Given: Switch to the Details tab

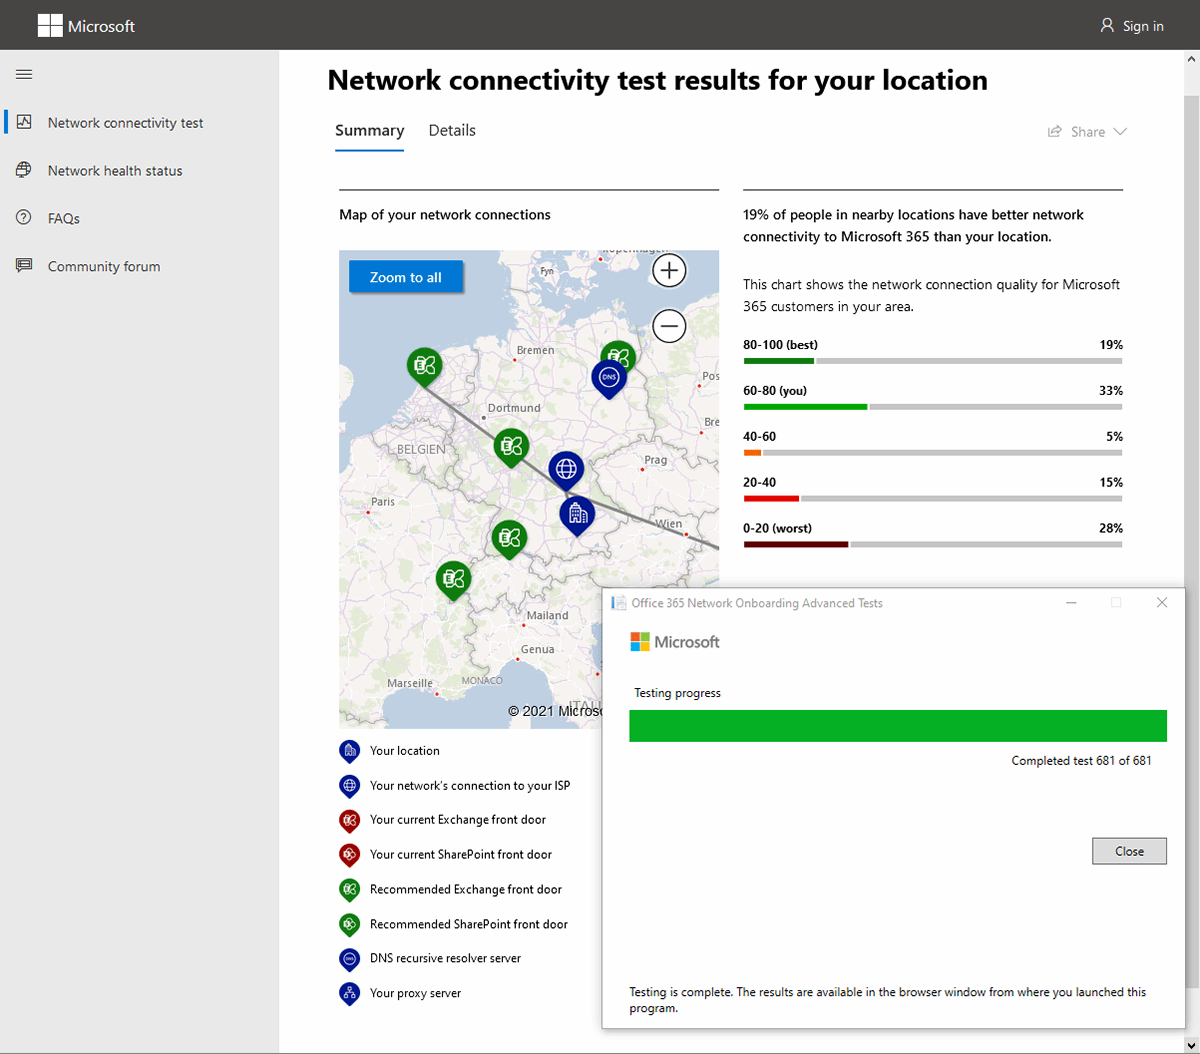Looking at the screenshot, I should 451,130.
